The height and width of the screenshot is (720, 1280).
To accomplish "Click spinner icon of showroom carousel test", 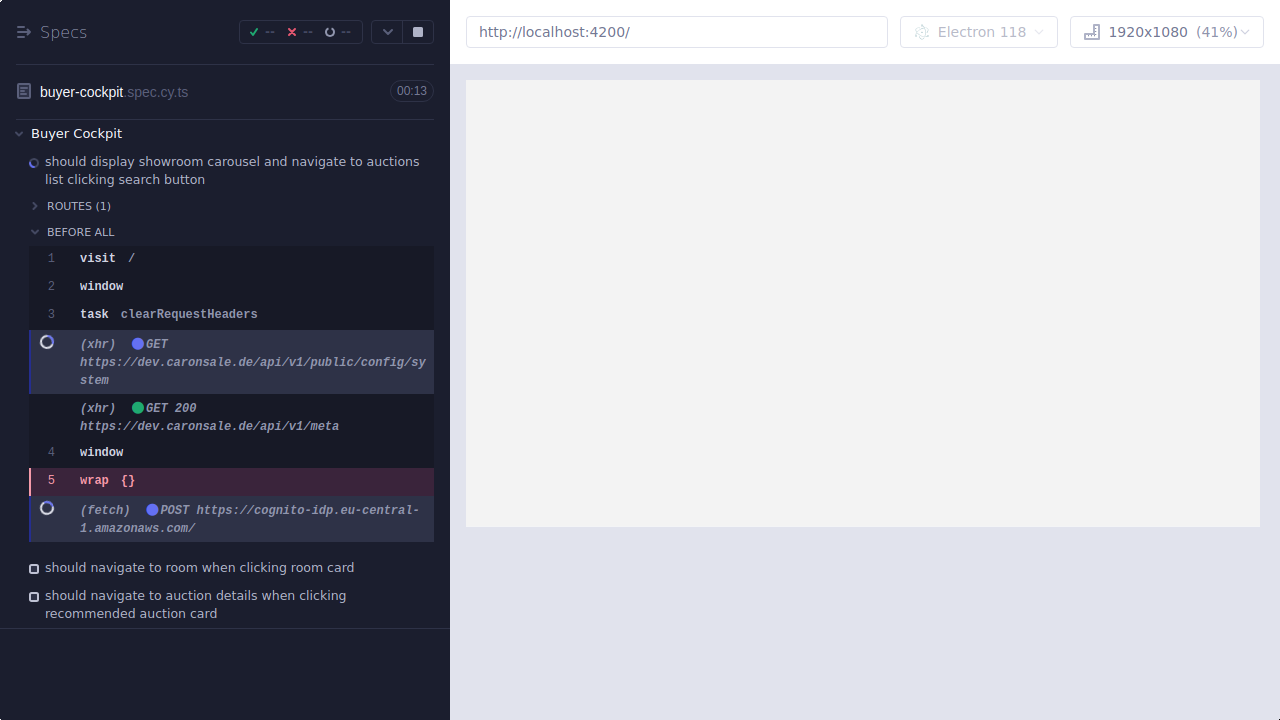I will 34,162.
